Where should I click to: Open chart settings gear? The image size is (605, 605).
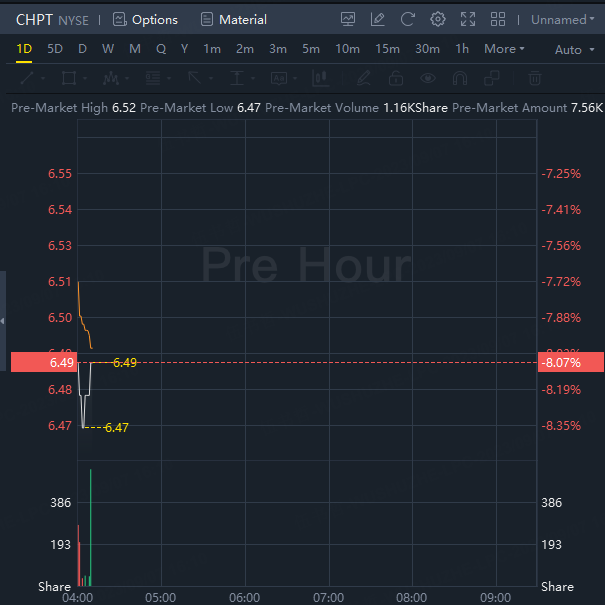pyautogui.click(x=437, y=19)
